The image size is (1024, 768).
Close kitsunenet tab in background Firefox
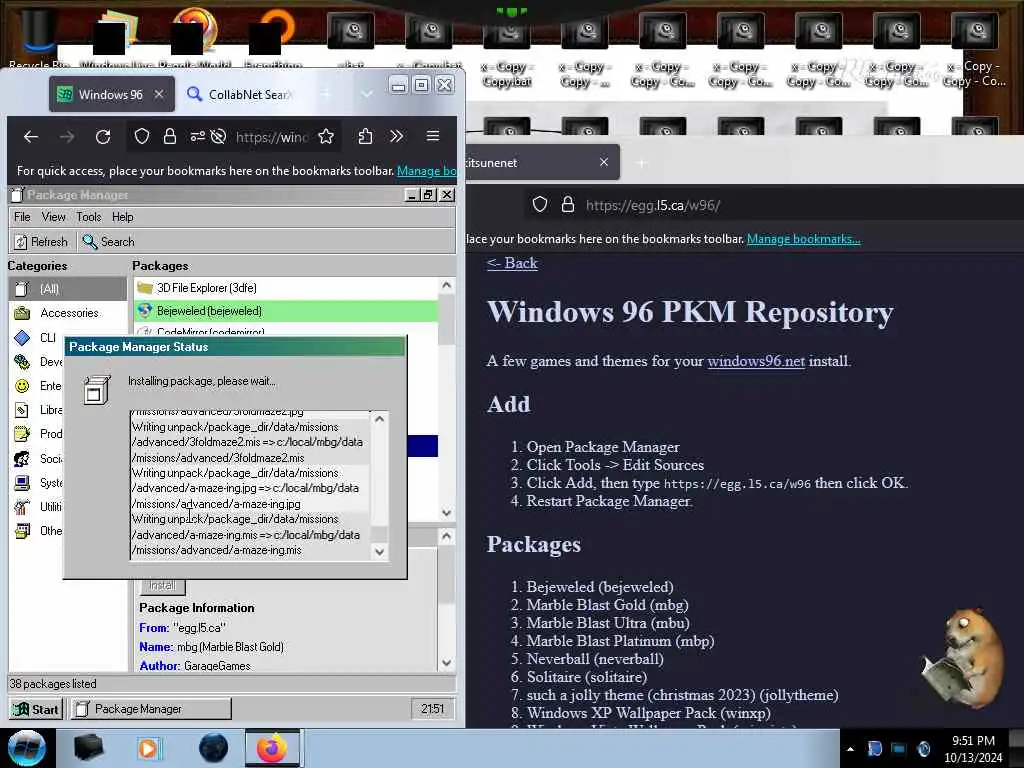[x=603, y=163]
